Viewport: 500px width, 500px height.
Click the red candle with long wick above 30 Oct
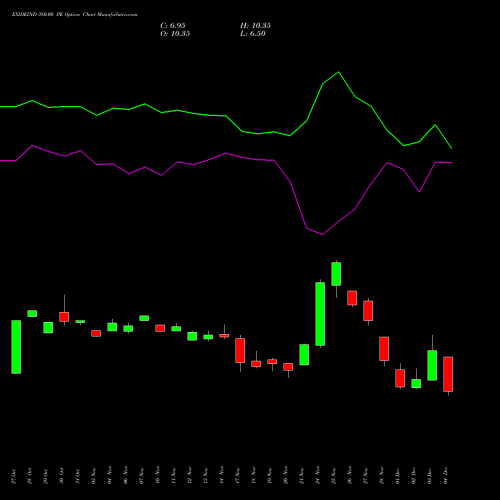[x=64, y=317]
